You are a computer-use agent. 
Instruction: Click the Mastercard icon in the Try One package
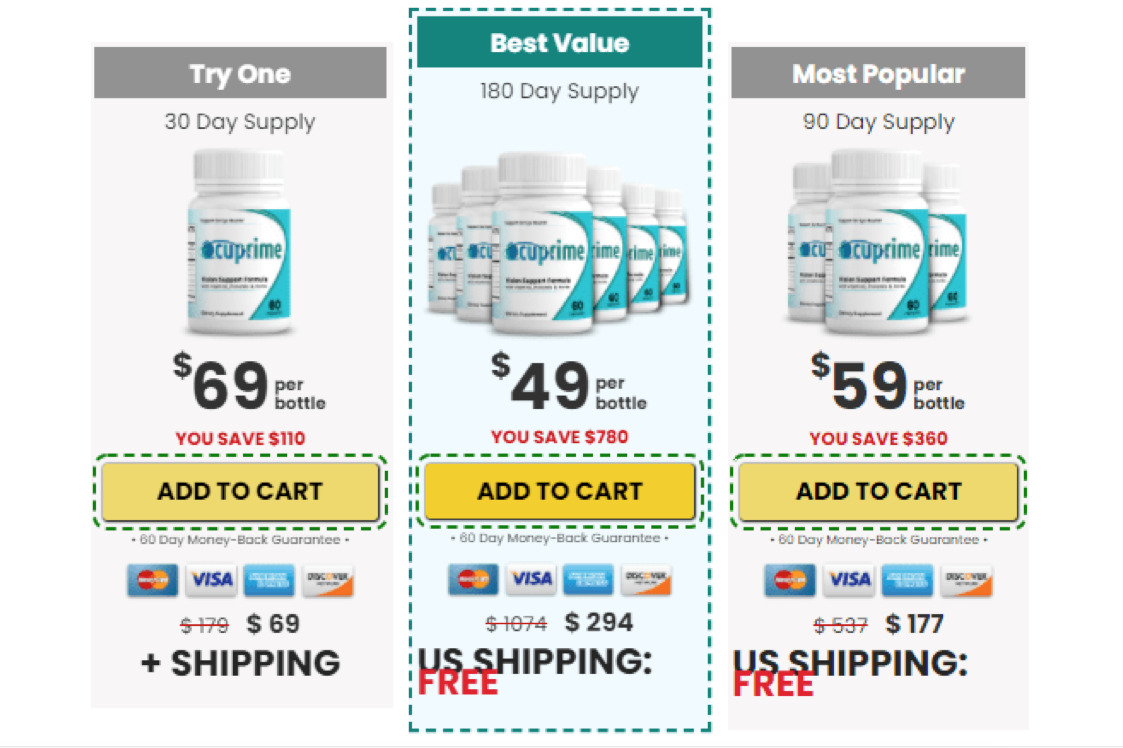click(x=153, y=580)
